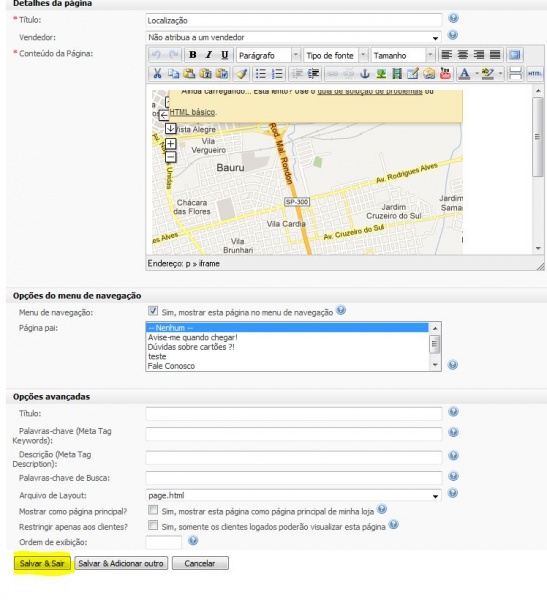547x600 pixels.
Task: Toggle bold formatting in the editor
Action: pos(193,55)
